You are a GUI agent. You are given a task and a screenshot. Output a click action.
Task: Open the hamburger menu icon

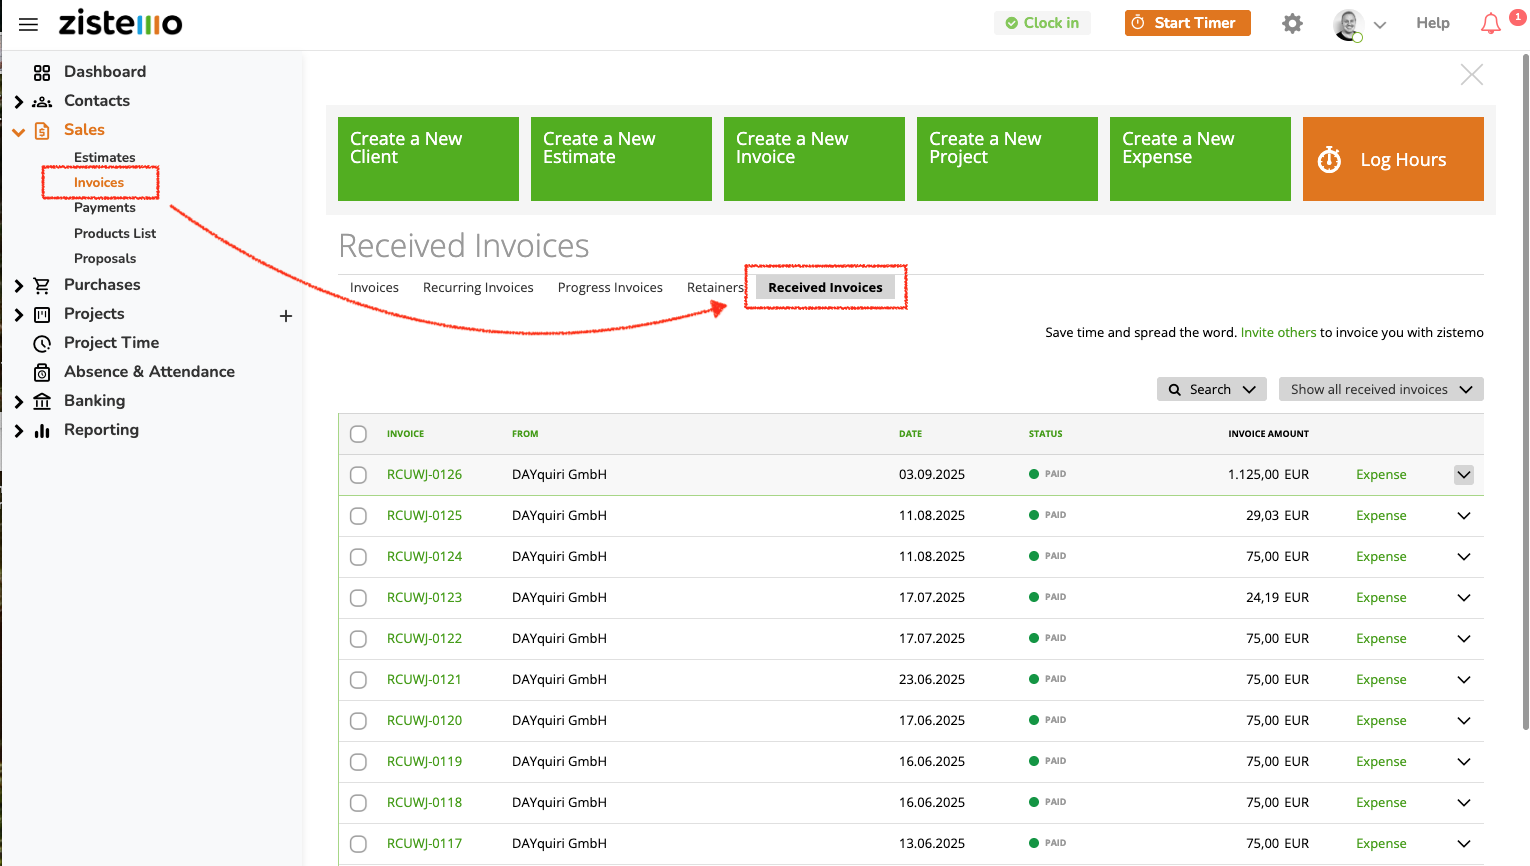28,24
